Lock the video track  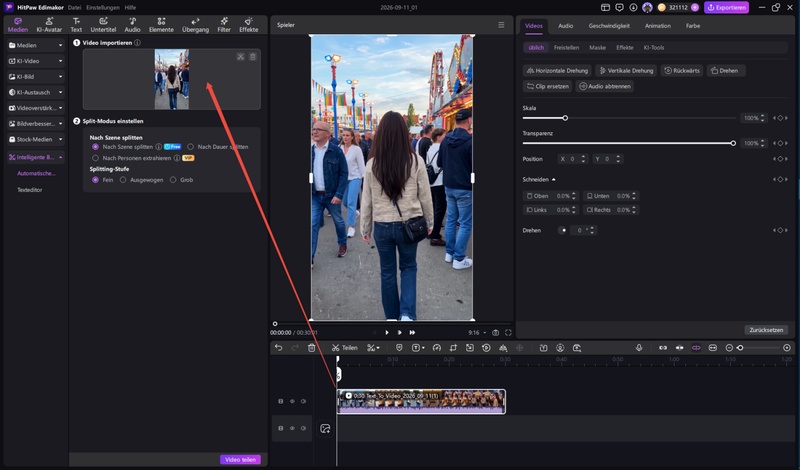coord(281,401)
